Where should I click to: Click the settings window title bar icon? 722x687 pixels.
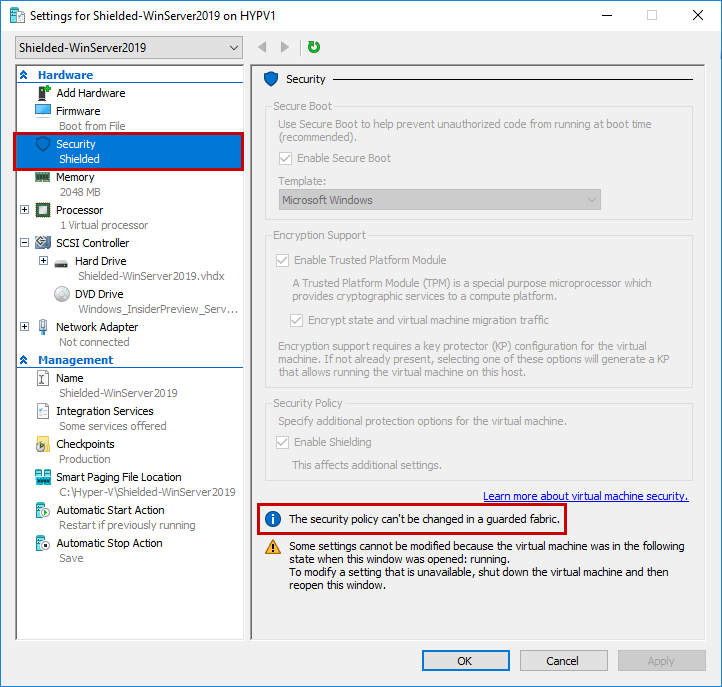click(17, 15)
